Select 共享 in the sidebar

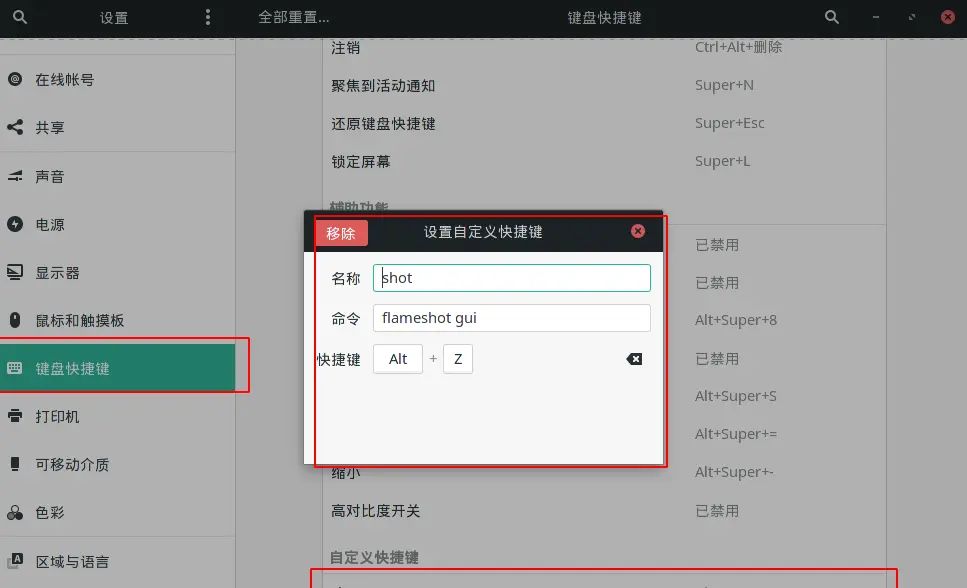pyautogui.click(x=117, y=127)
